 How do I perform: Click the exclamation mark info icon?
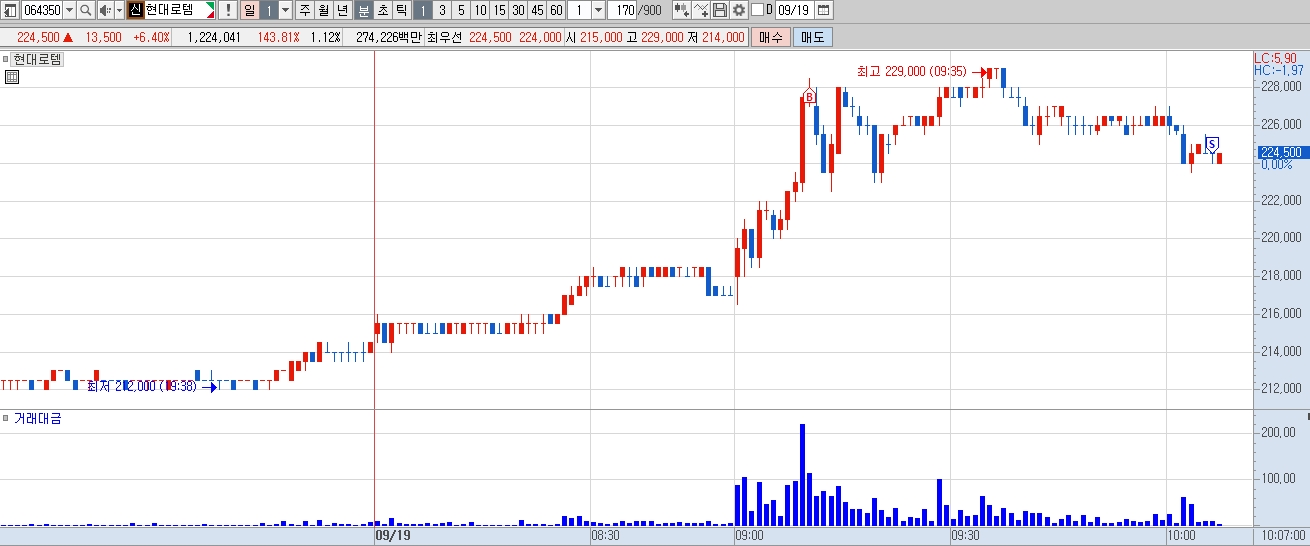[x=228, y=10]
